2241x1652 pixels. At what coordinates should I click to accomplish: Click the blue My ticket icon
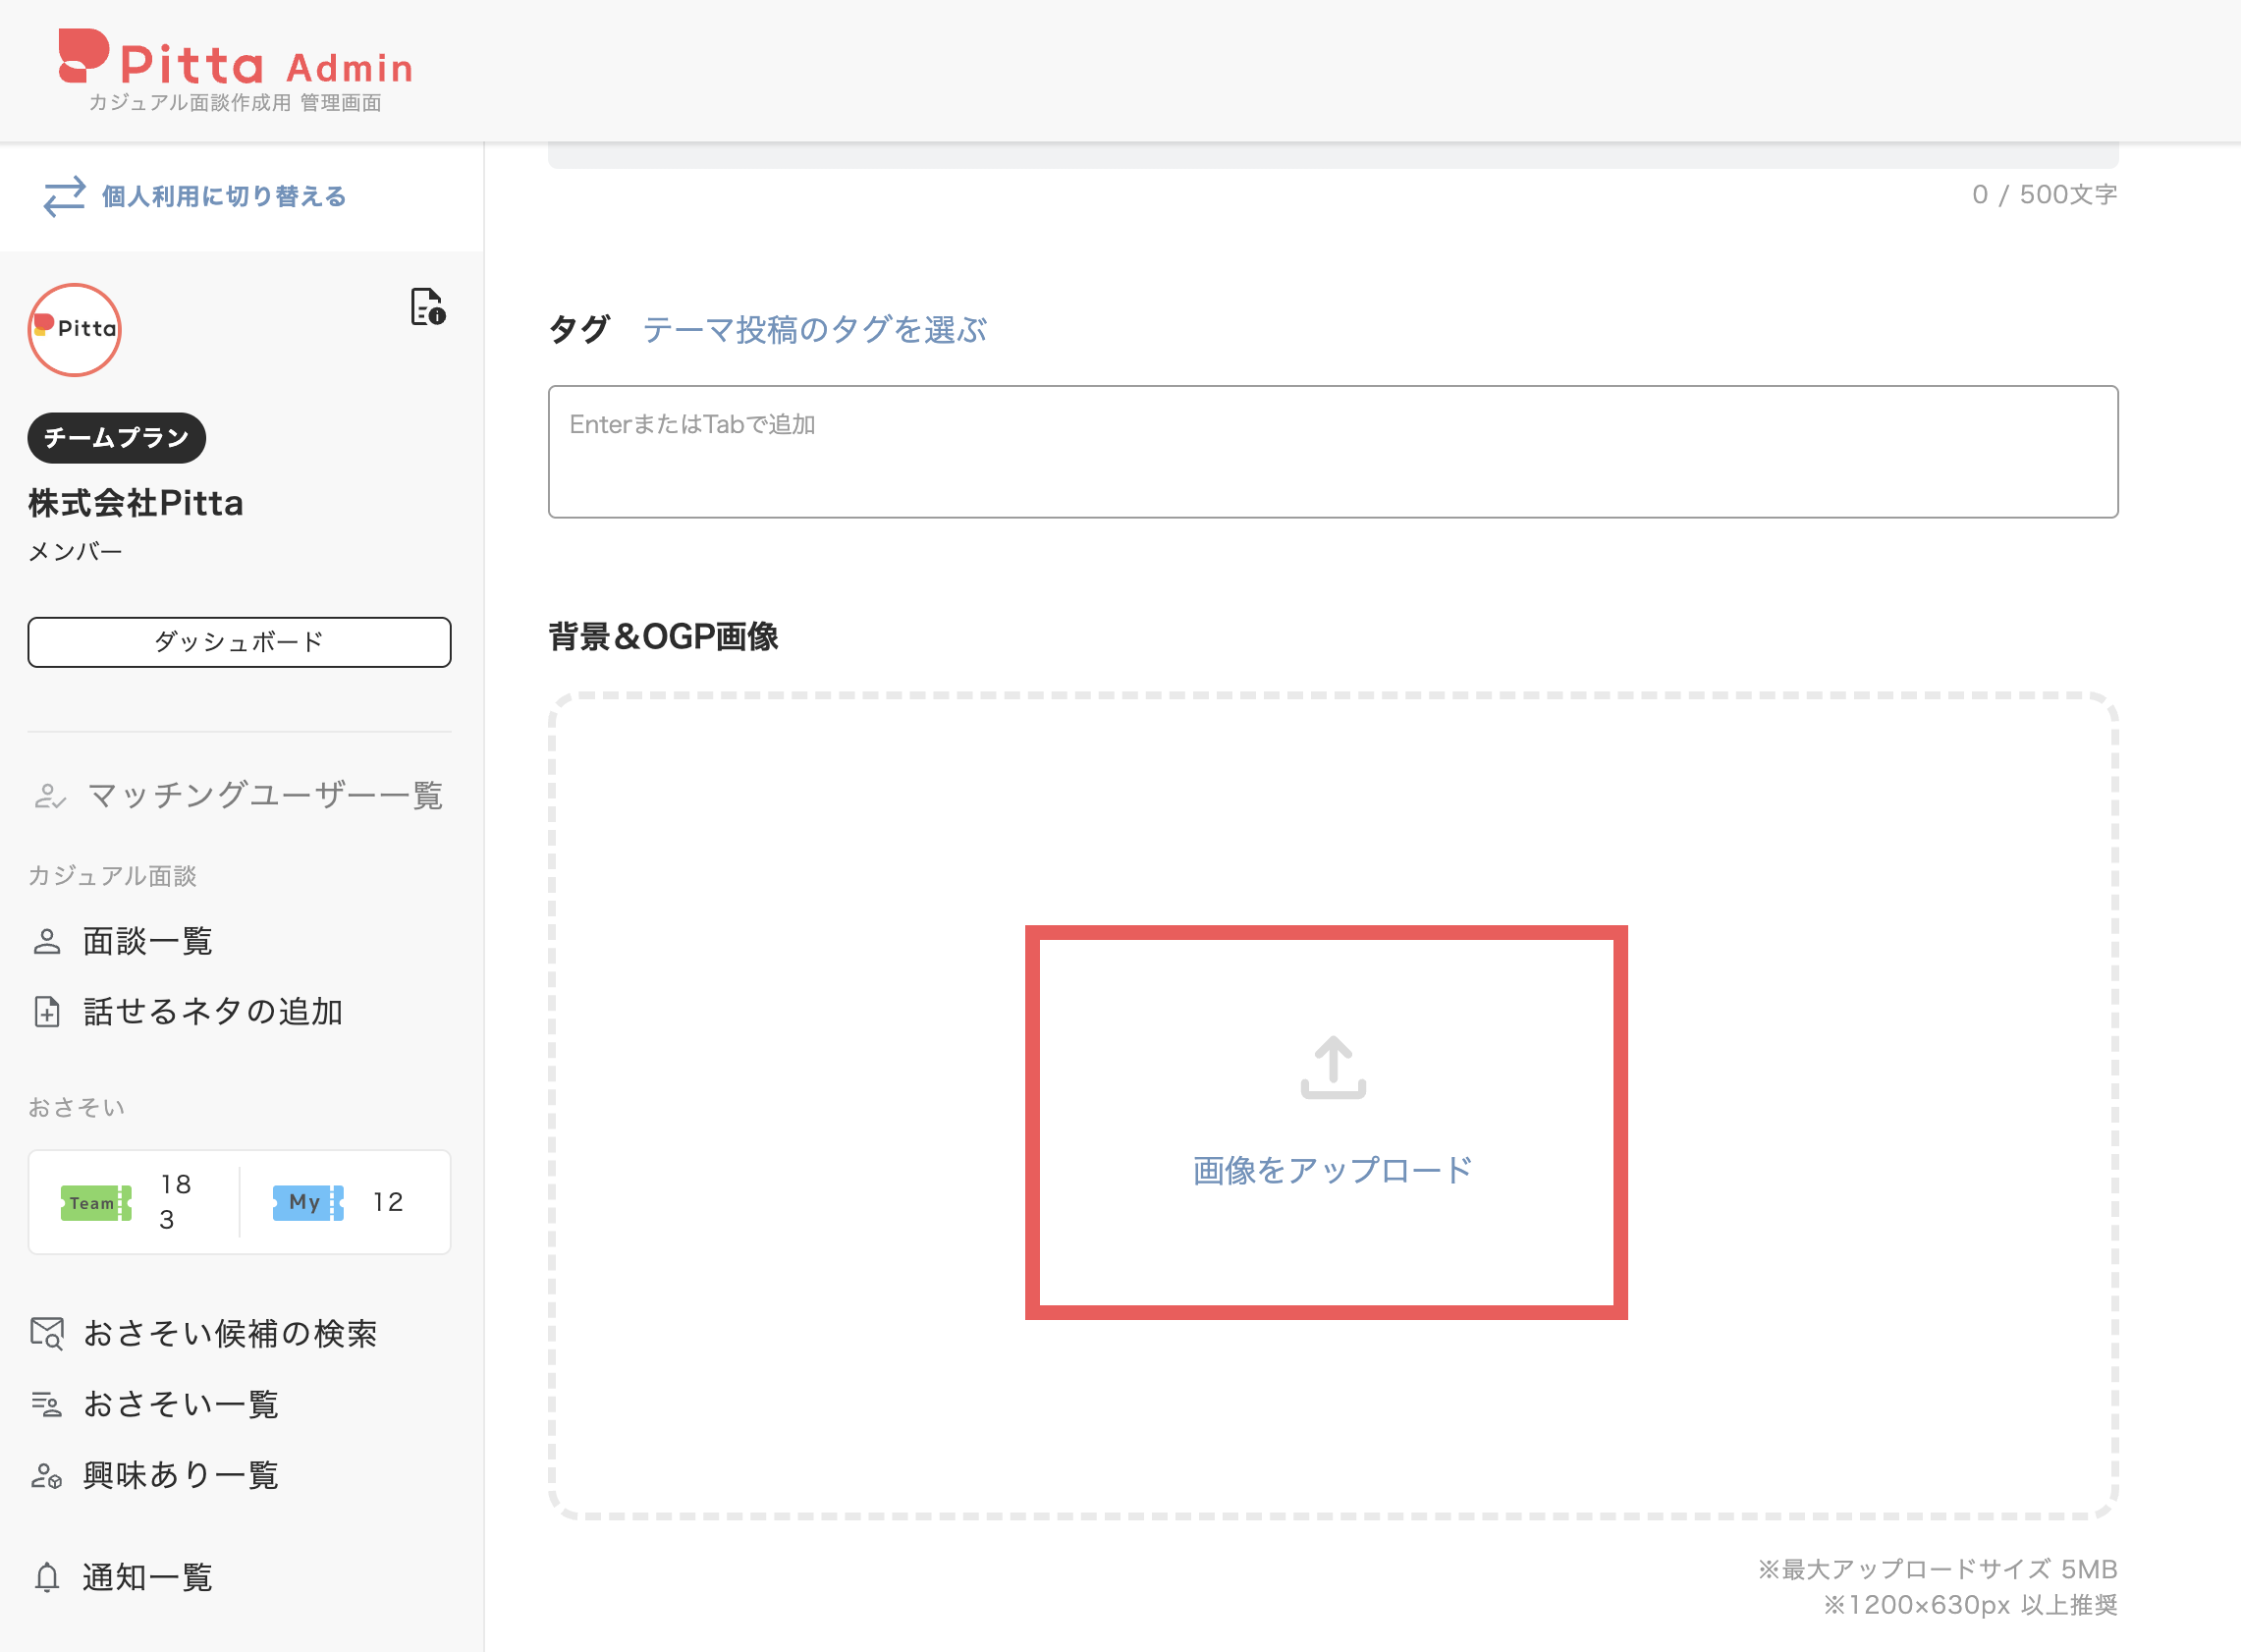[x=308, y=1202]
